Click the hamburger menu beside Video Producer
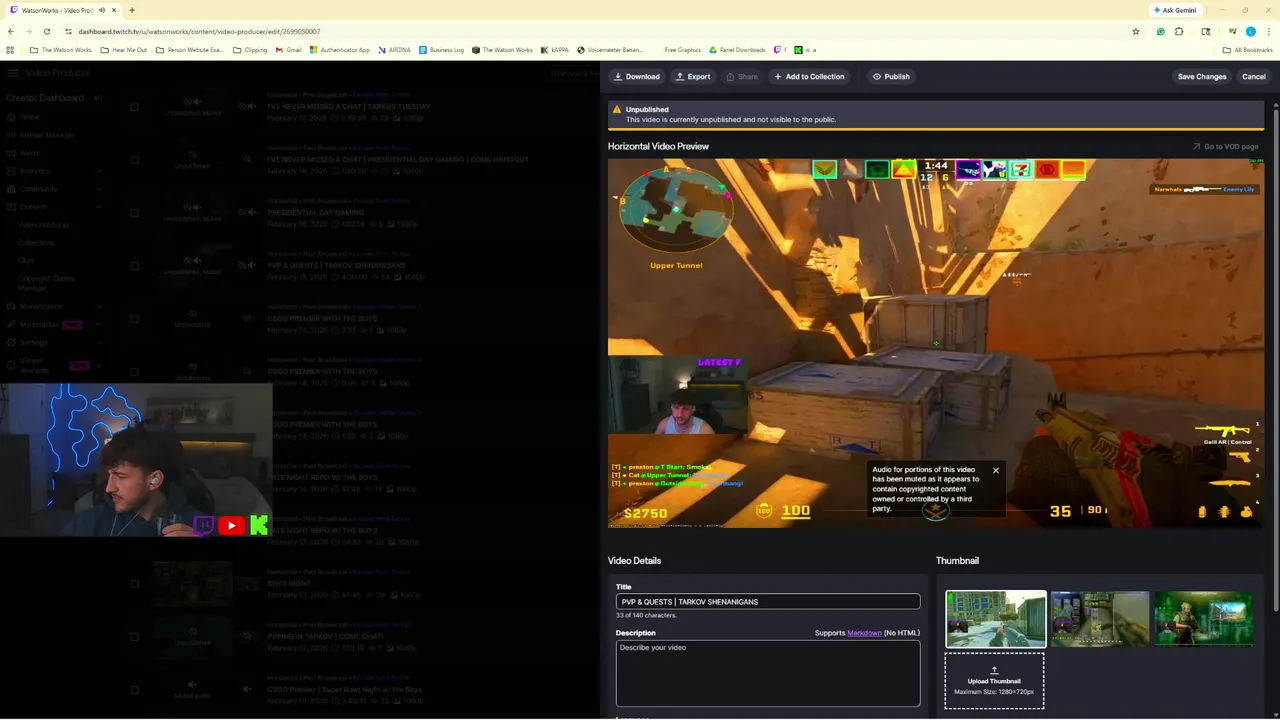The width and height of the screenshot is (1280, 720). [11, 73]
